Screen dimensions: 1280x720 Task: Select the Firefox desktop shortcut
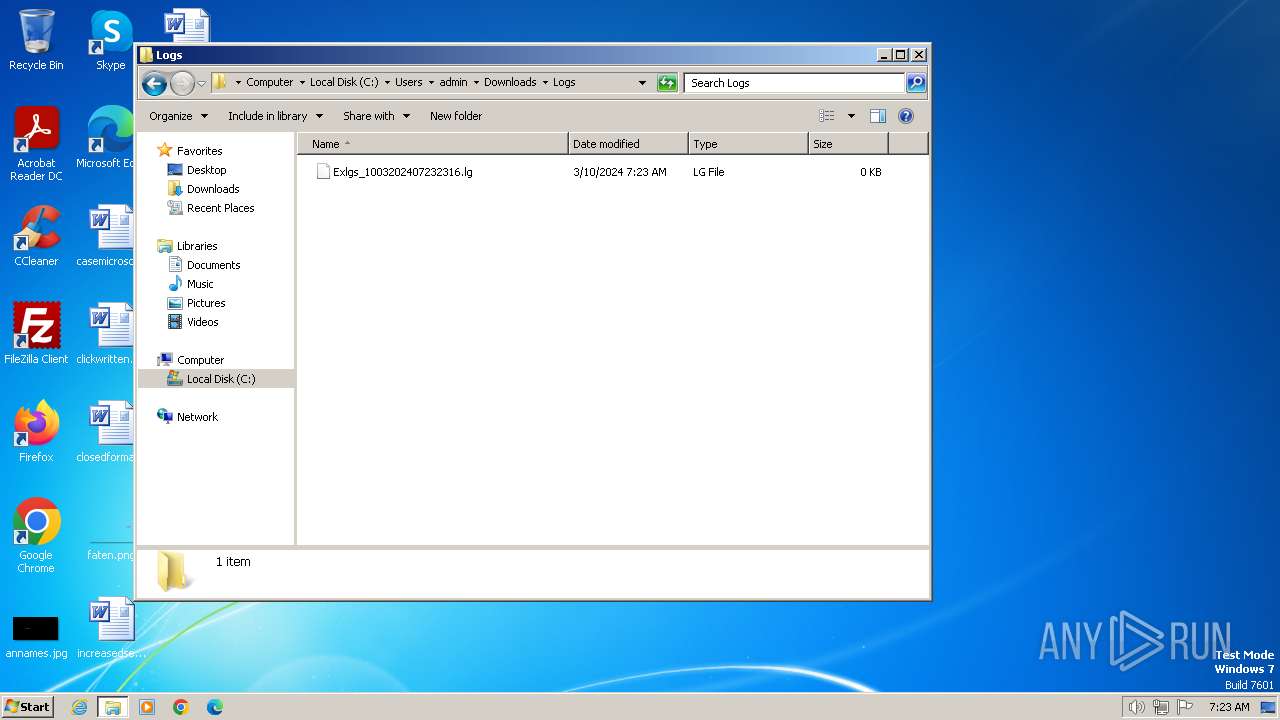(36, 431)
